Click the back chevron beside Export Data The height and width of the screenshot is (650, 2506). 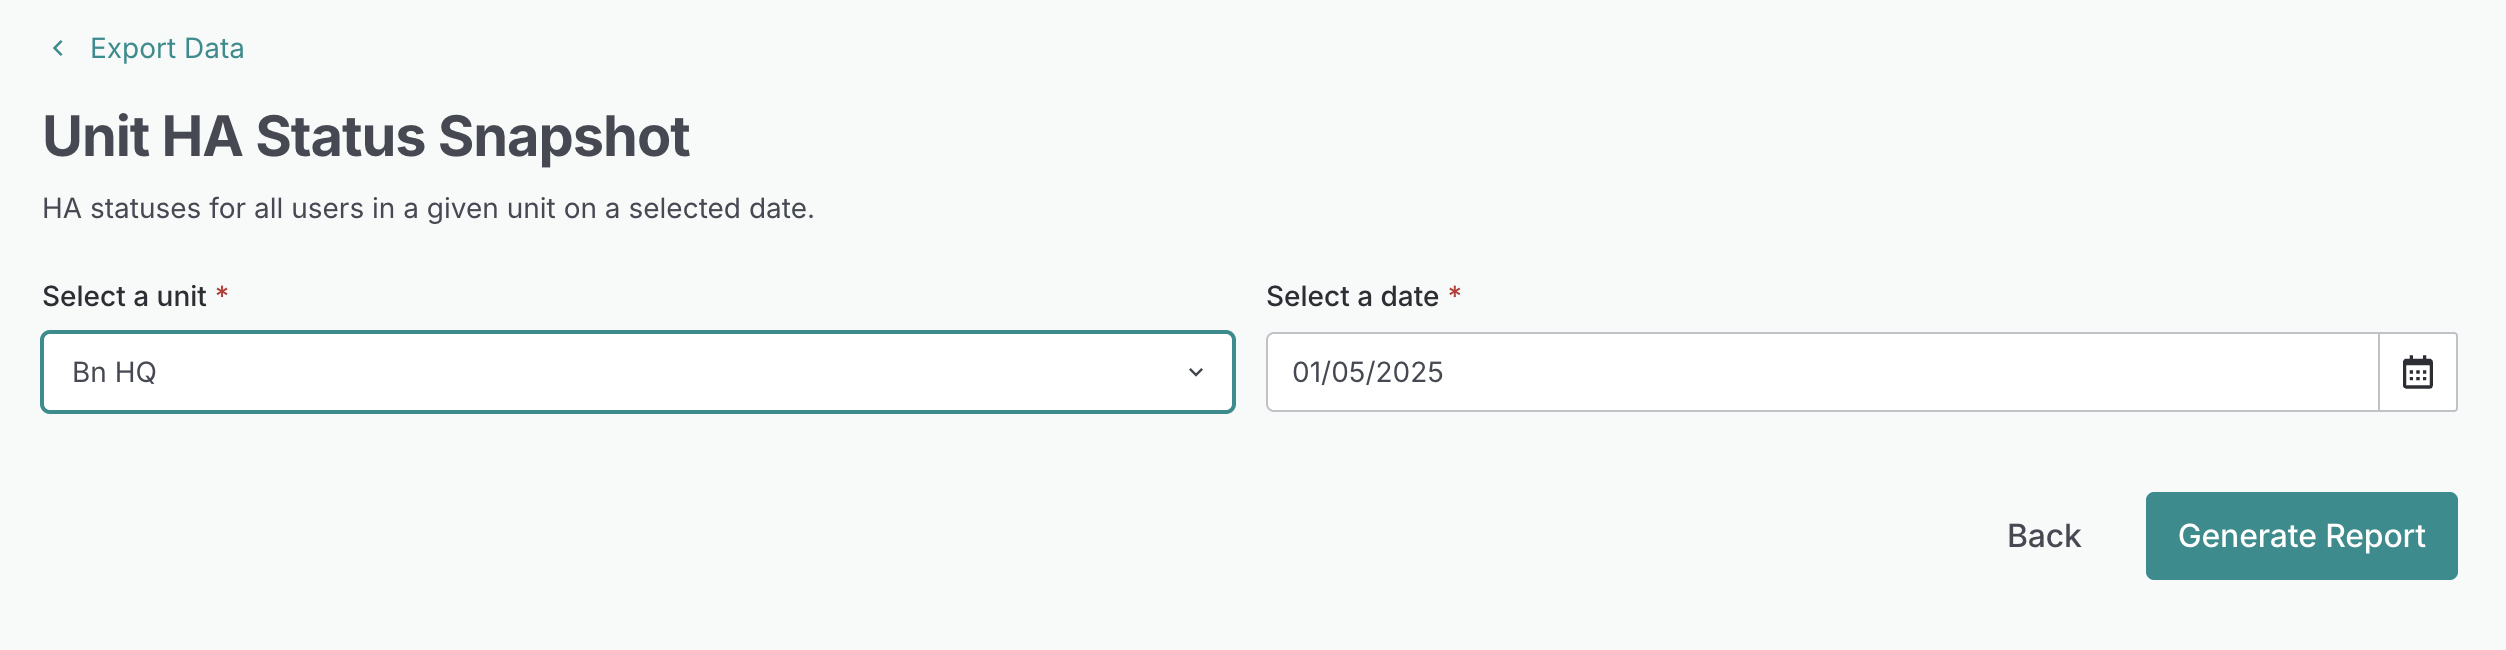pyautogui.click(x=58, y=48)
